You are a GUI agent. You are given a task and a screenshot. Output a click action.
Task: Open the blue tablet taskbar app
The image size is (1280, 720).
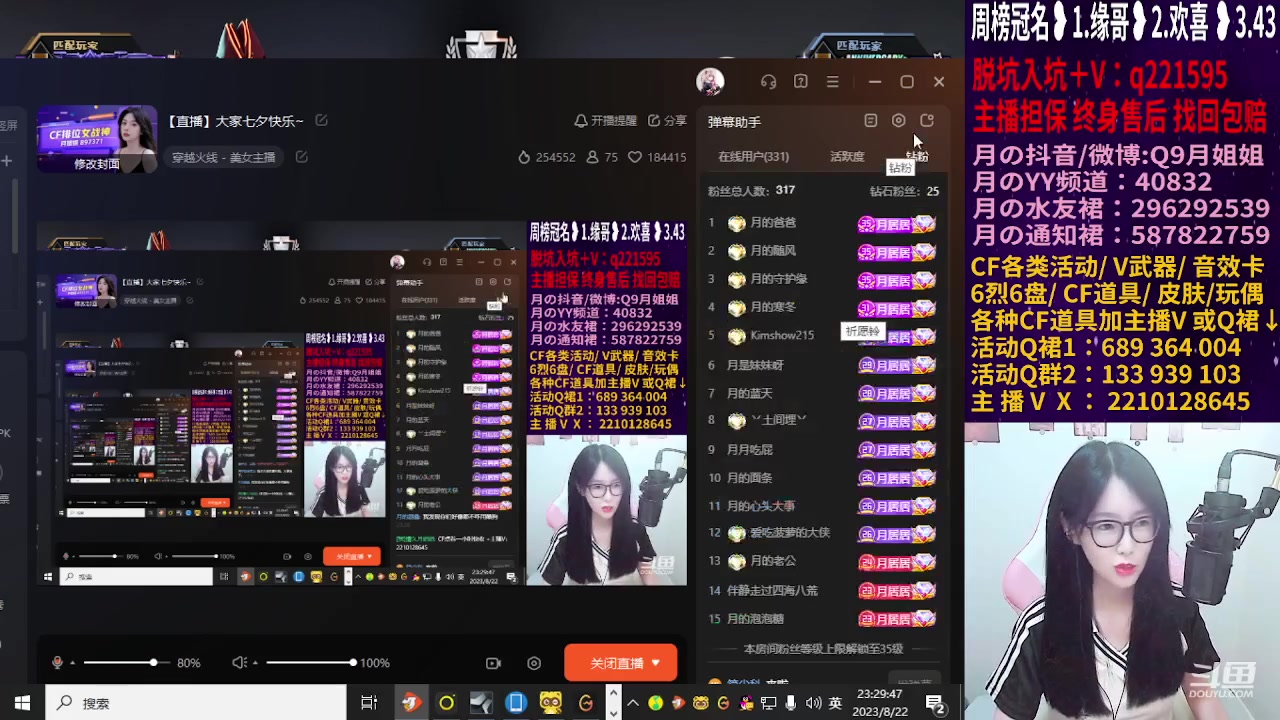pos(516,703)
